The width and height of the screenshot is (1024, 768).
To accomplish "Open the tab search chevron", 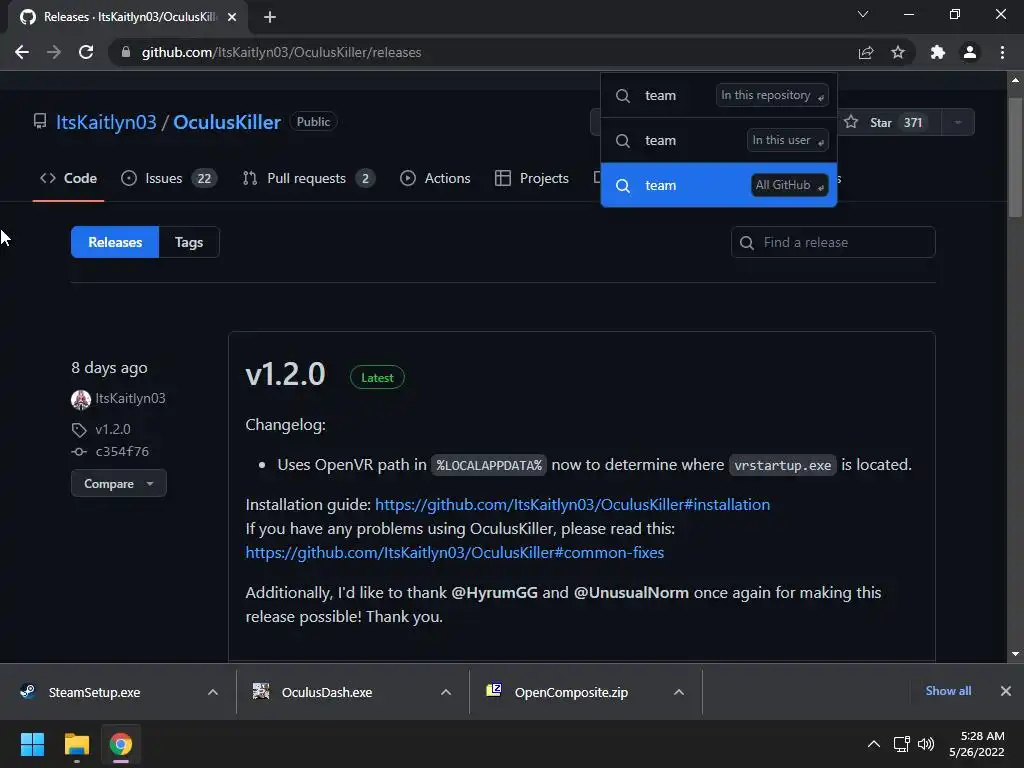I will click(x=863, y=14).
